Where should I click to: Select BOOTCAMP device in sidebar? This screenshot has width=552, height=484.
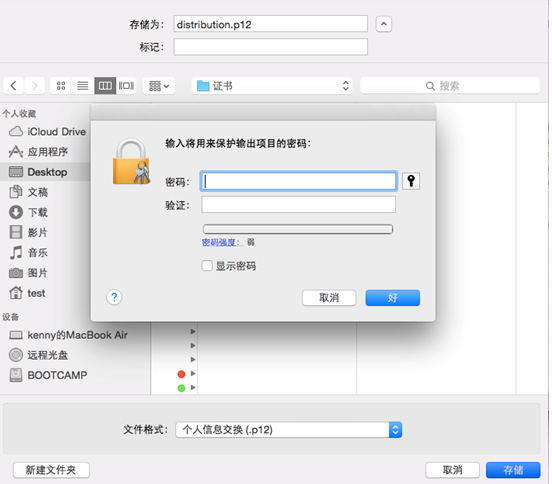coord(48,375)
